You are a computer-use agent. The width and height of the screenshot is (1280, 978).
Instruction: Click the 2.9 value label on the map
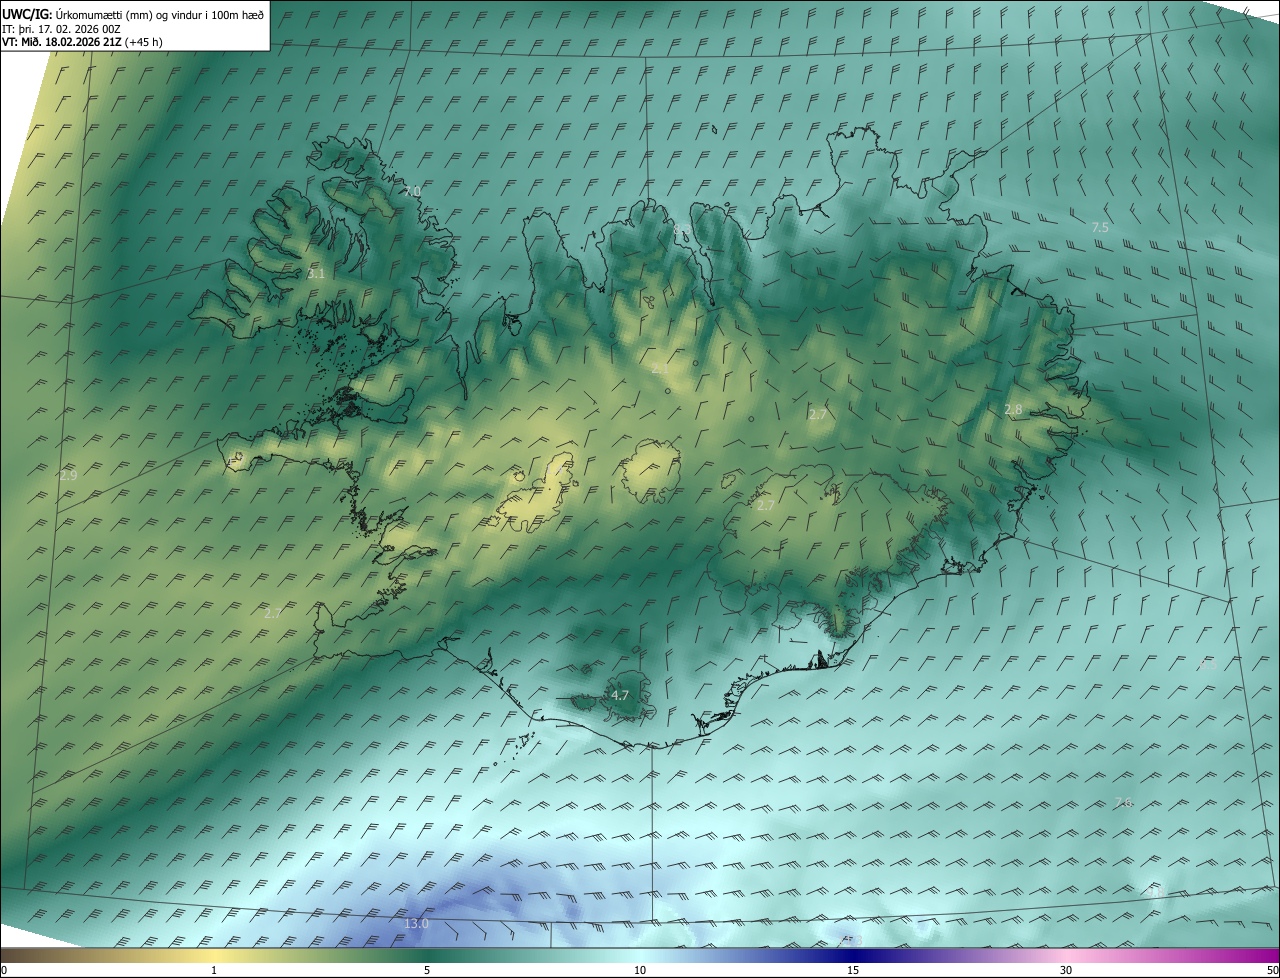click(x=68, y=475)
